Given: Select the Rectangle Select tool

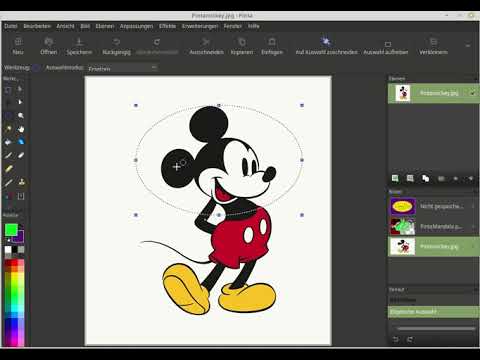Looking at the screenshot, I should click(x=8, y=89).
